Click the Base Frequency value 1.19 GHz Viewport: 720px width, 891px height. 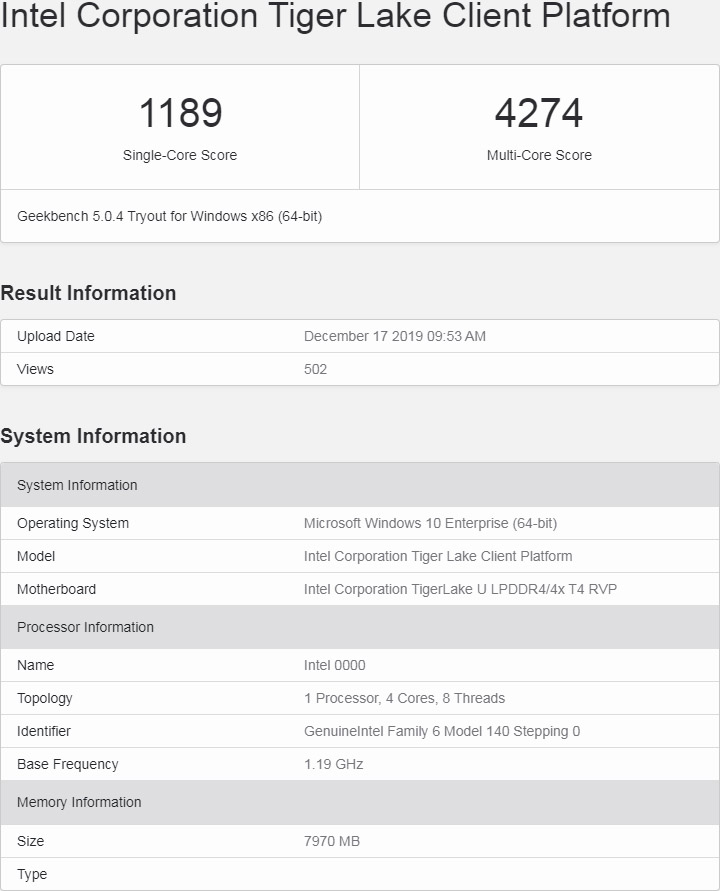[334, 764]
